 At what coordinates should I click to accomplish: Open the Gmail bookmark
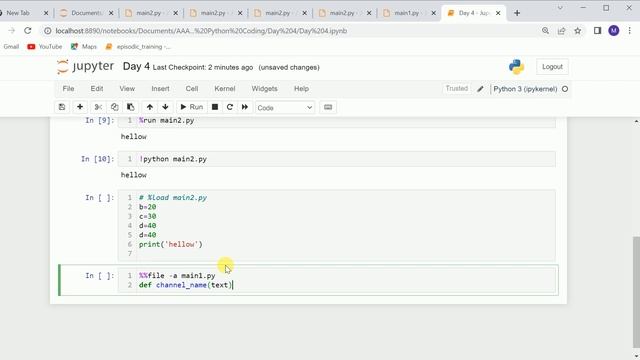pos(11,47)
